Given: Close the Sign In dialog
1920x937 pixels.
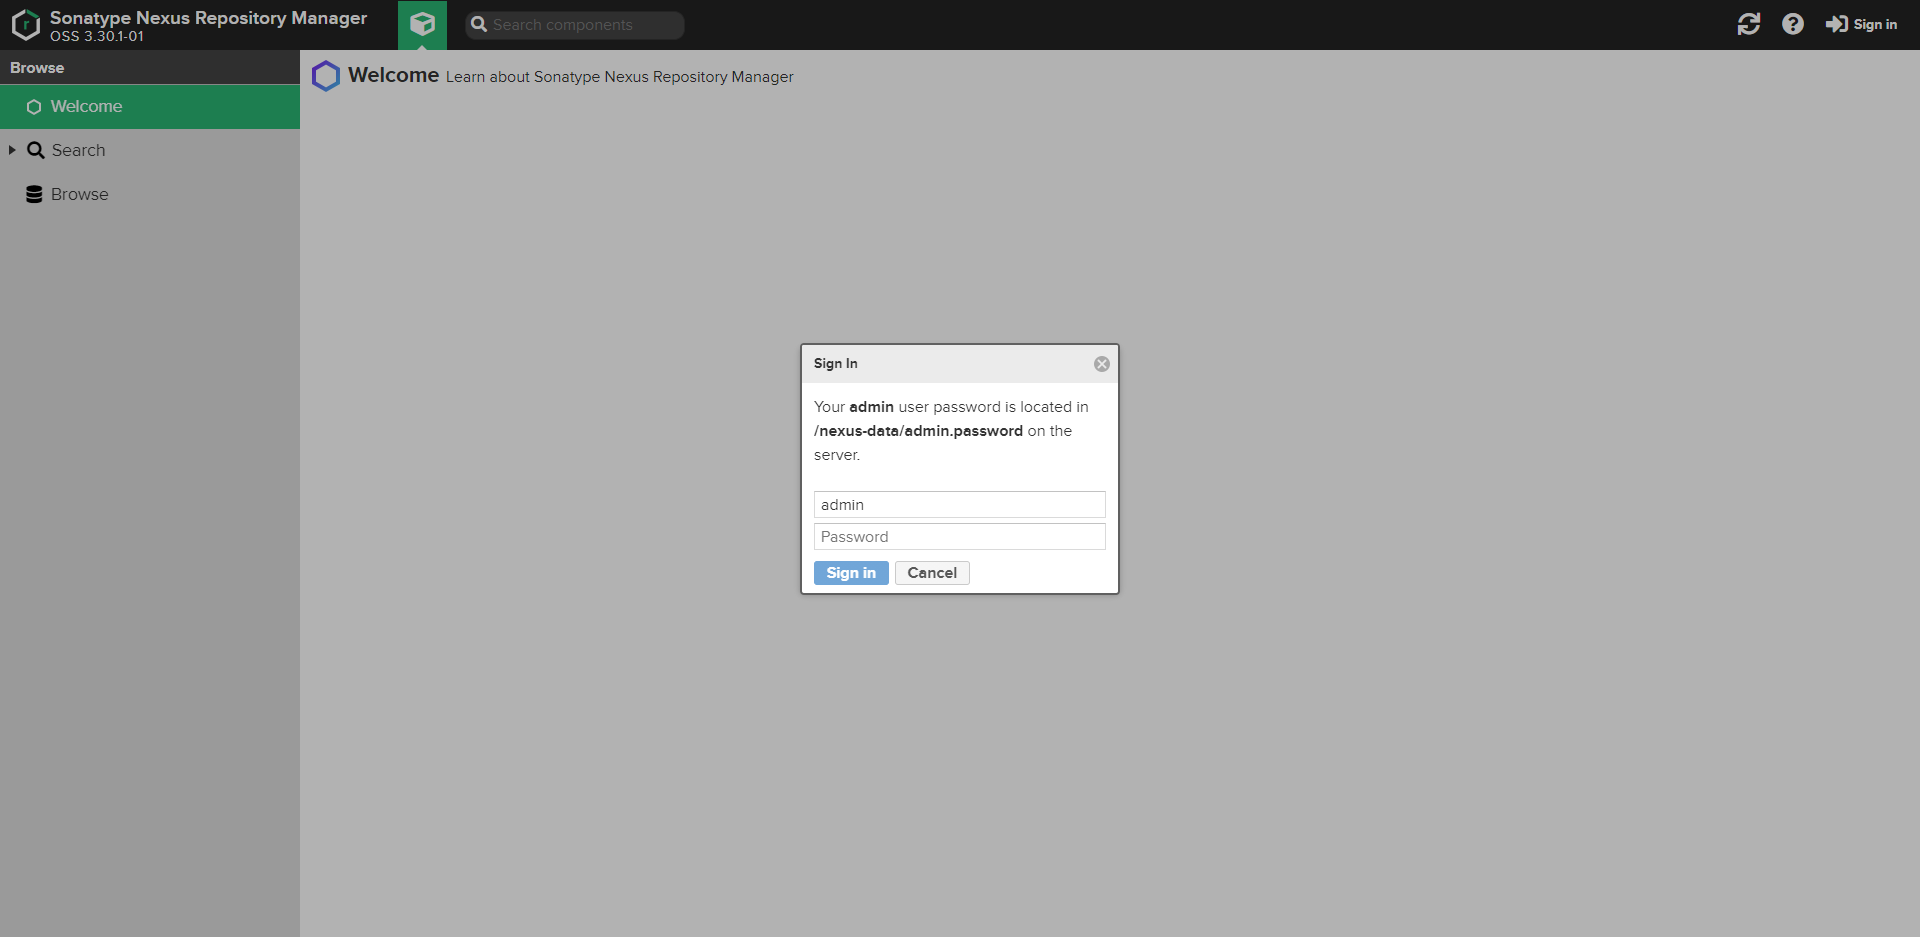Looking at the screenshot, I should pyautogui.click(x=1102, y=364).
